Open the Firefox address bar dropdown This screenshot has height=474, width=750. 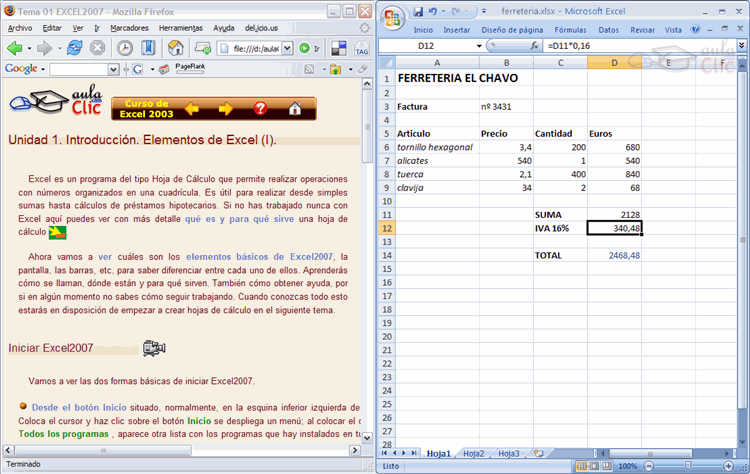289,48
